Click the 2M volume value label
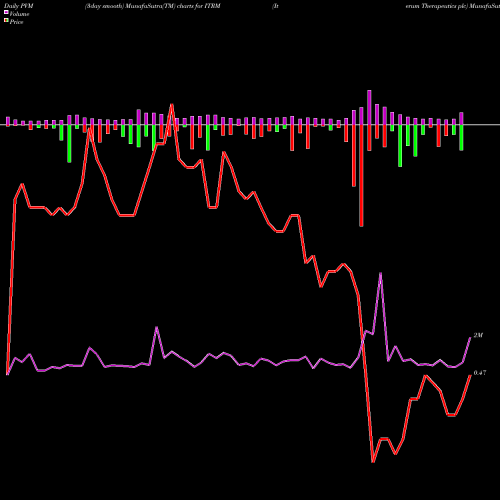Screen dimensions: 500x500 [478, 335]
